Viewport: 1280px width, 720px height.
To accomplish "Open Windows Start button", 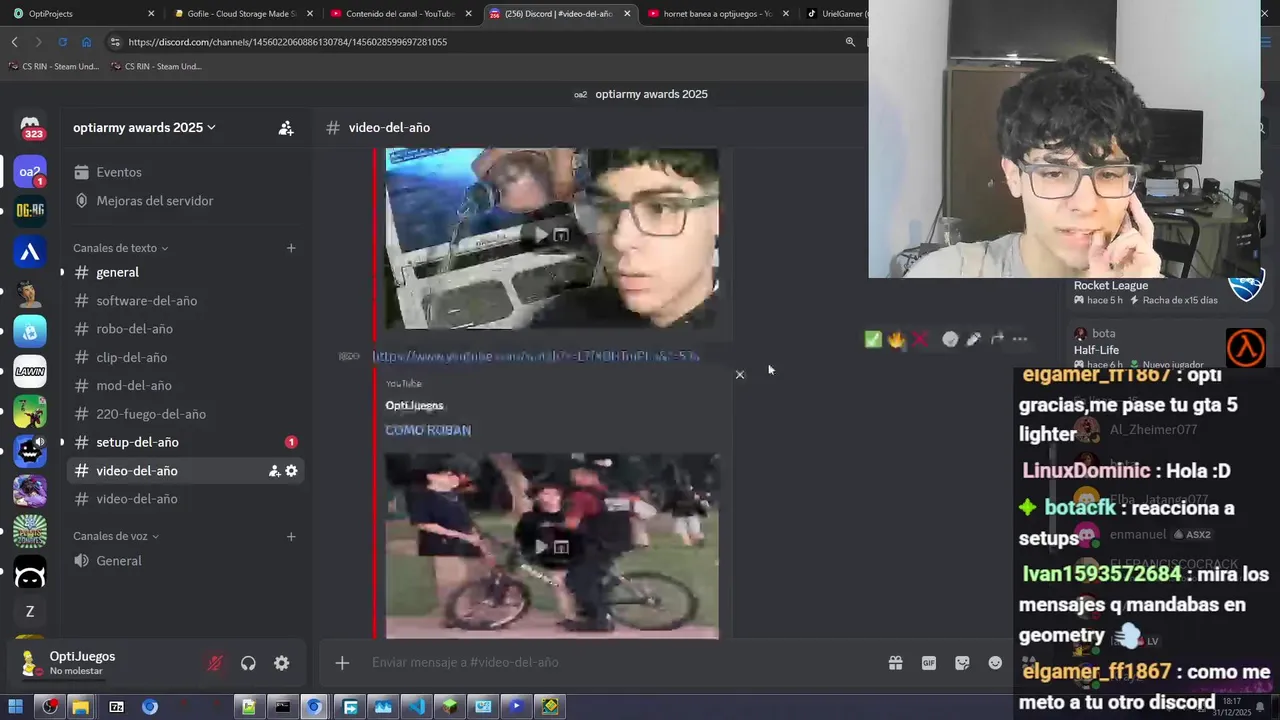I will click(x=15, y=707).
